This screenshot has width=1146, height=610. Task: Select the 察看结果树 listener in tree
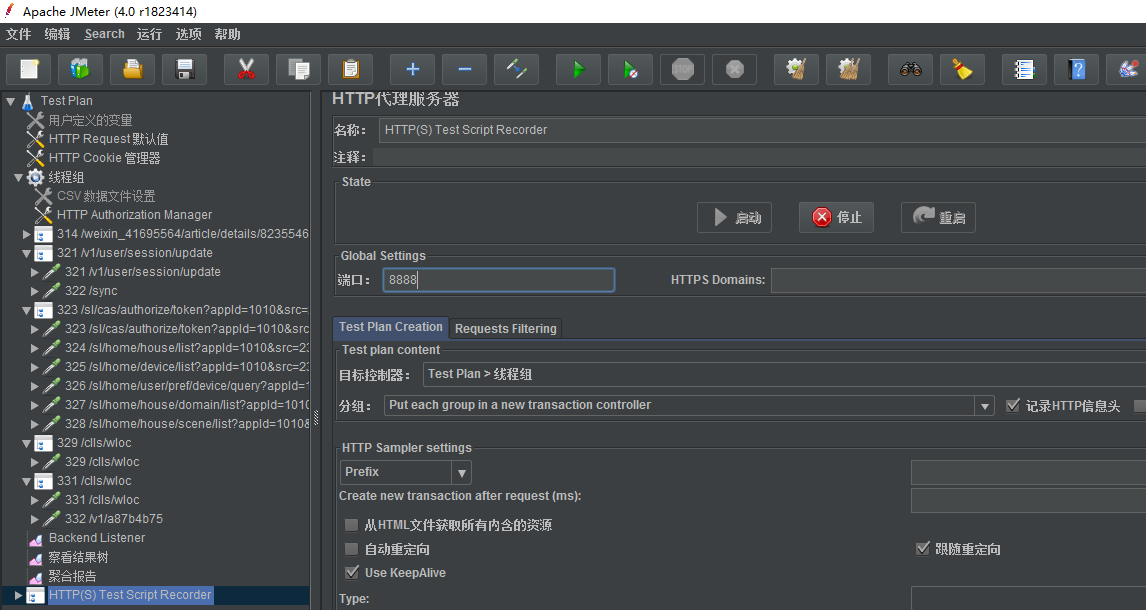click(77, 557)
